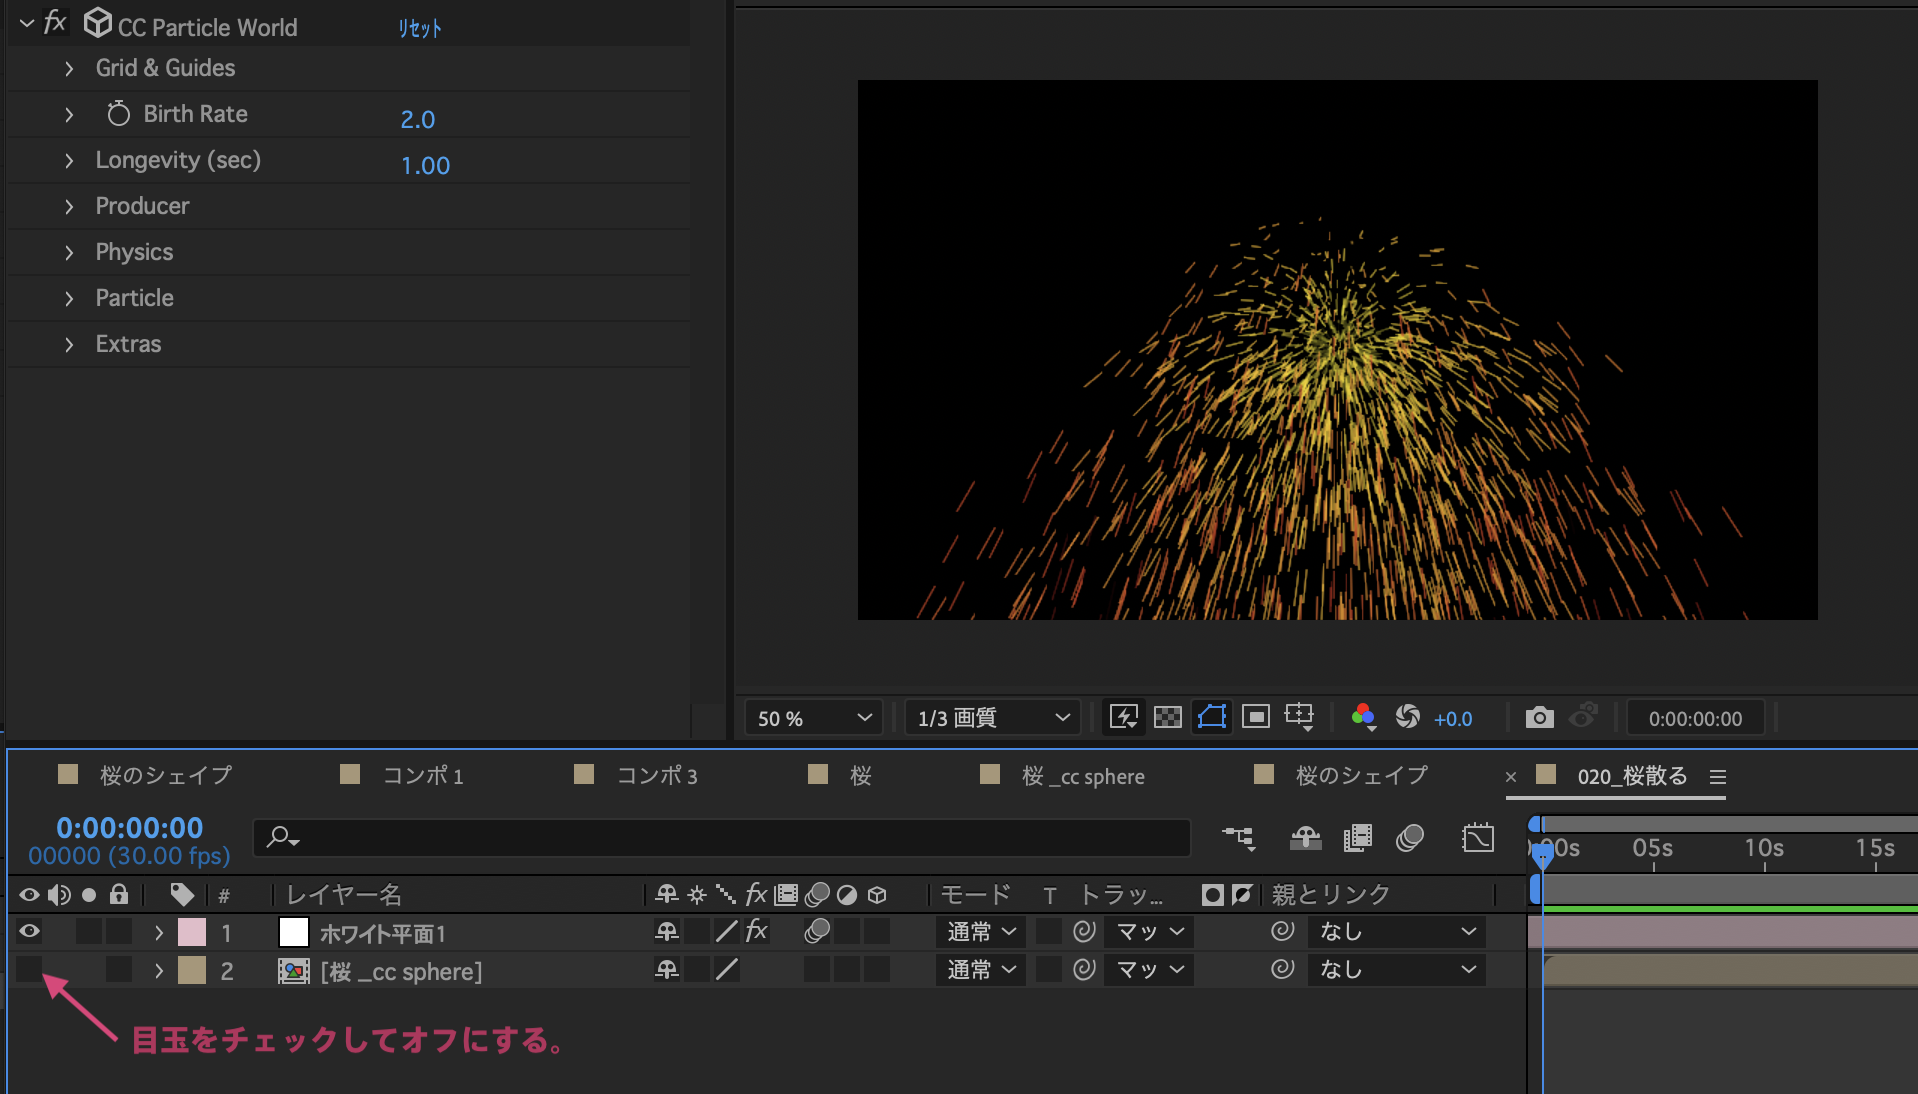
Task: Open the magnification ratio dropdown
Action: click(x=812, y=718)
